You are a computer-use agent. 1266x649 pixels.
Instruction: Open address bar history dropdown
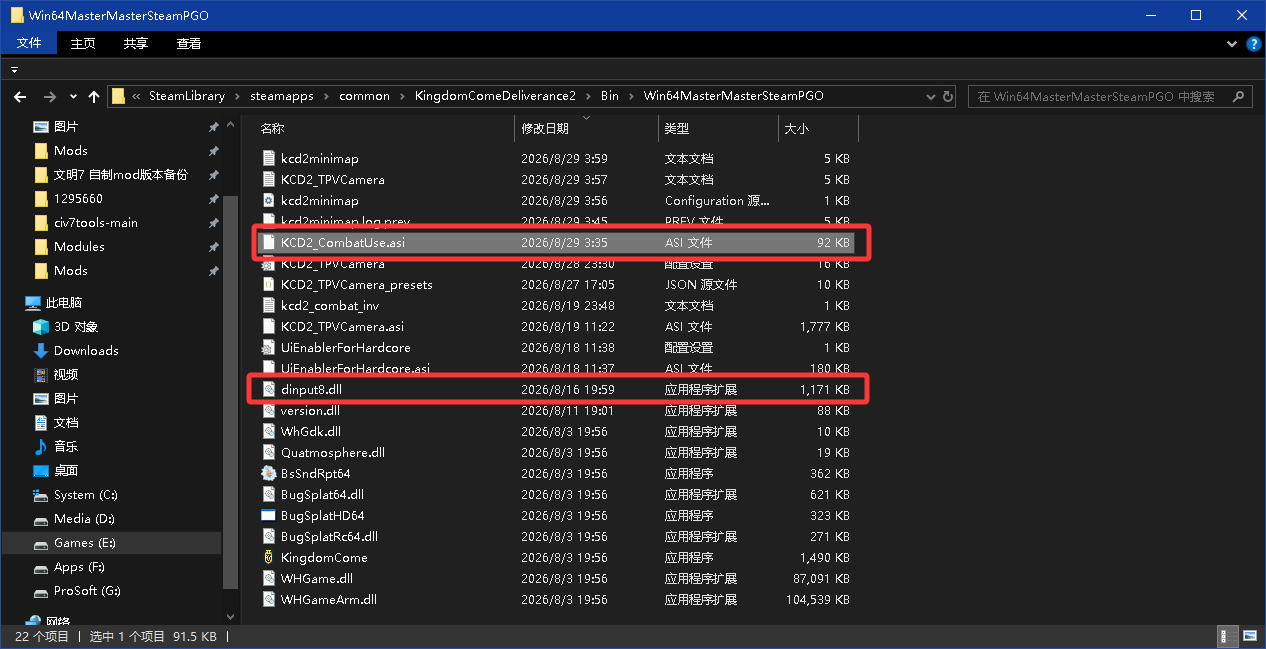click(x=929, y=96)
